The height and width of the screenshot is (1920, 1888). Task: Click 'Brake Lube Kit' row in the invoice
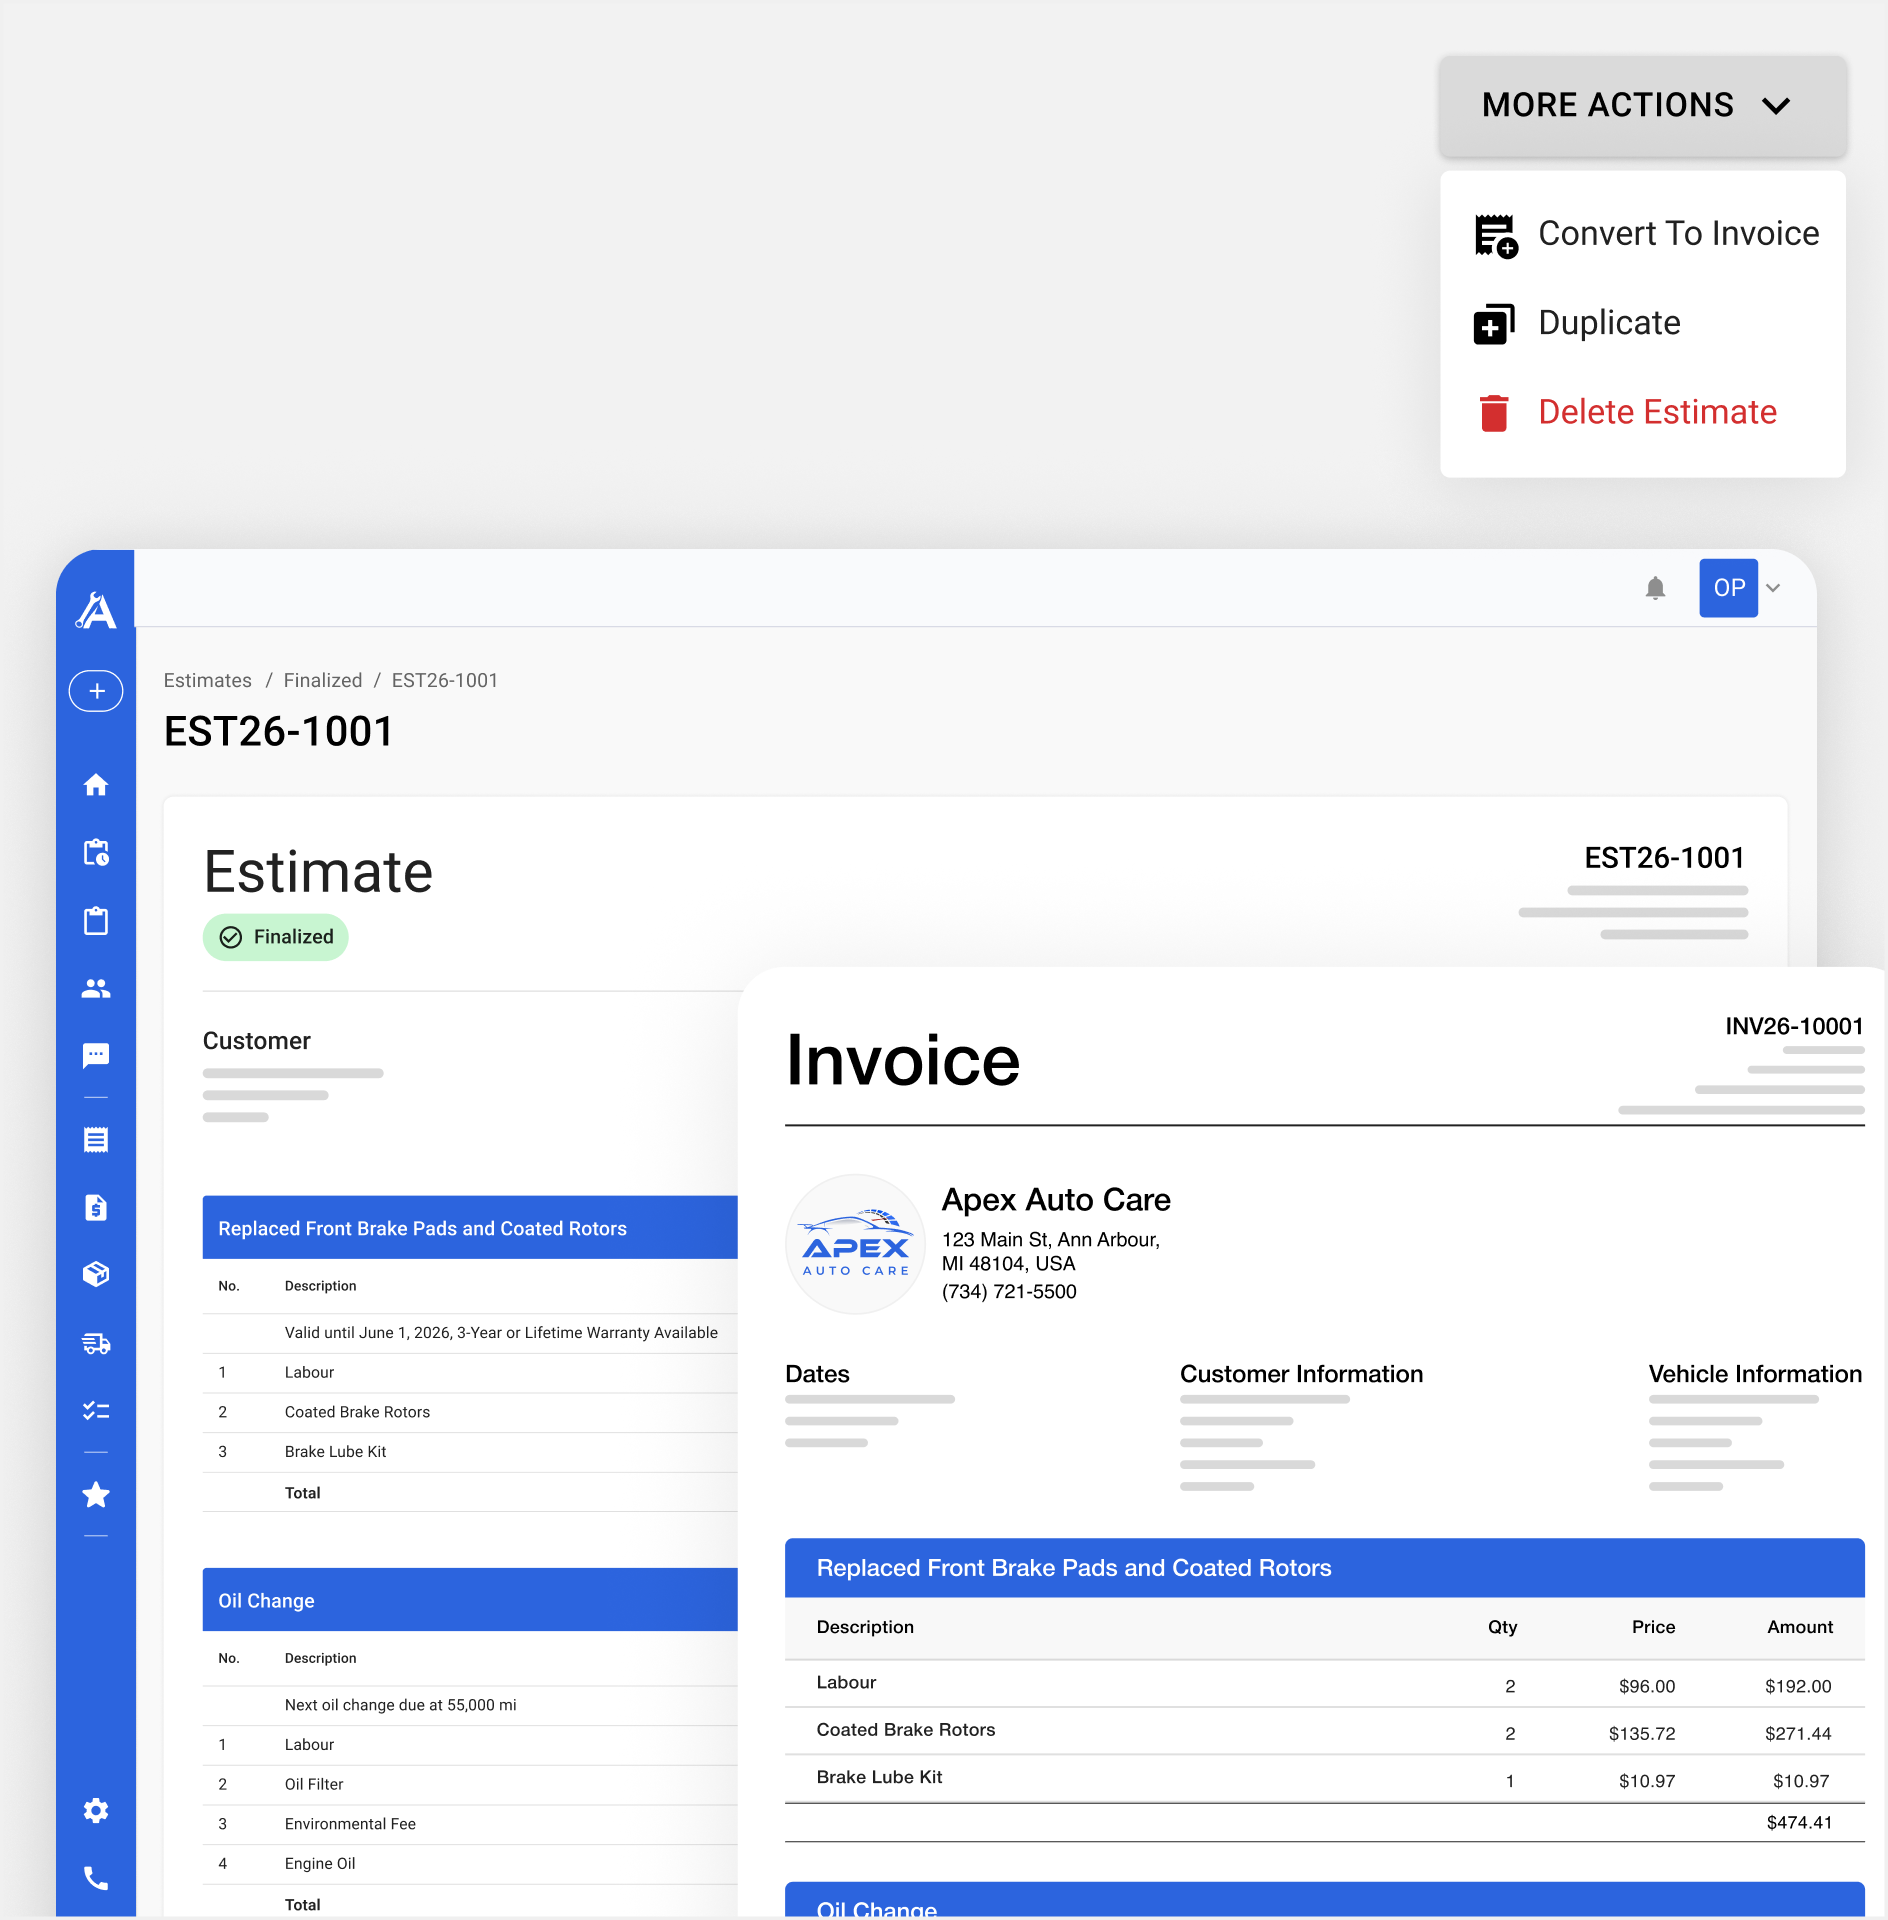(x=1325, y=1779)
